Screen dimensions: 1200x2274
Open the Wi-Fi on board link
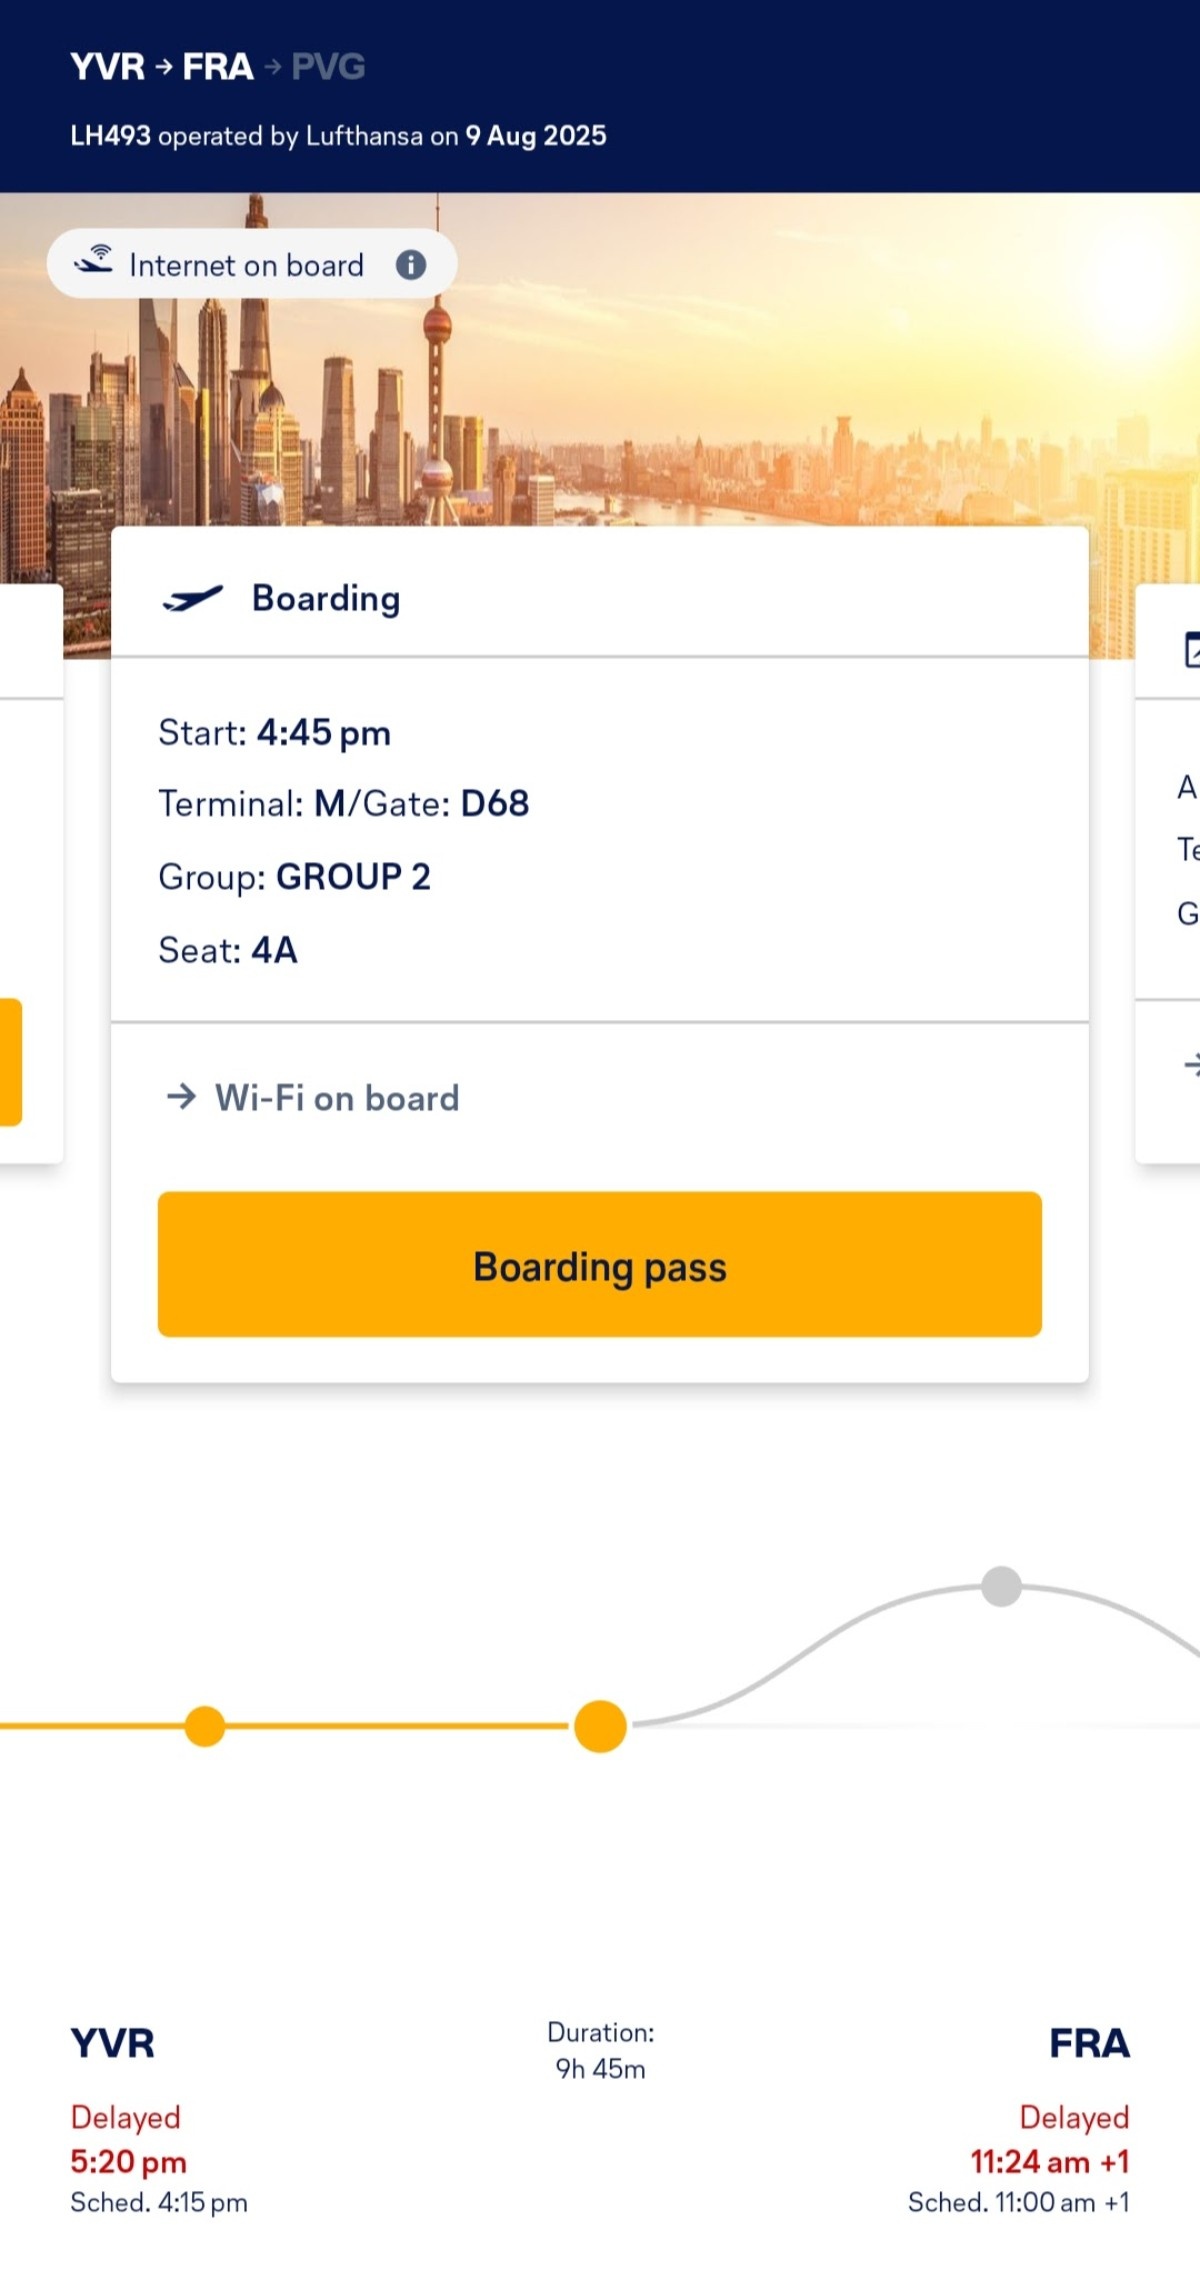pos(337,1098)
